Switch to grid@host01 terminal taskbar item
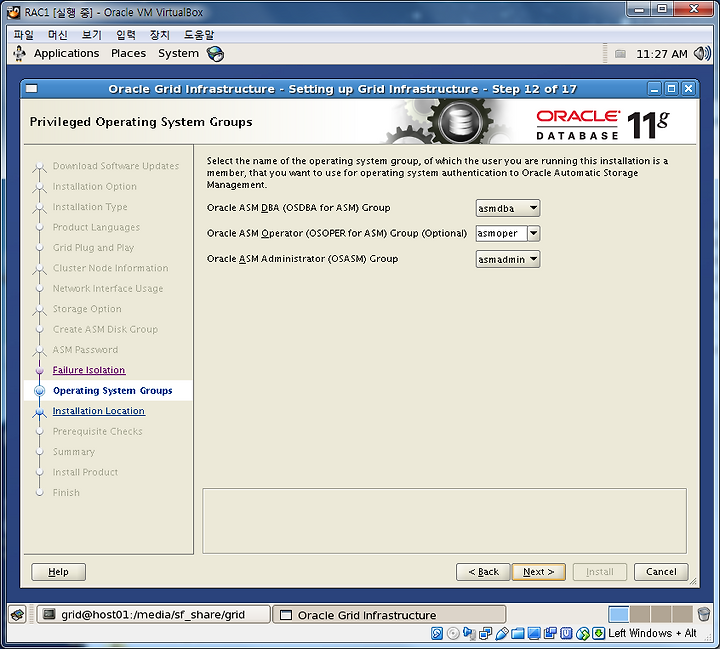 [153, 615]
